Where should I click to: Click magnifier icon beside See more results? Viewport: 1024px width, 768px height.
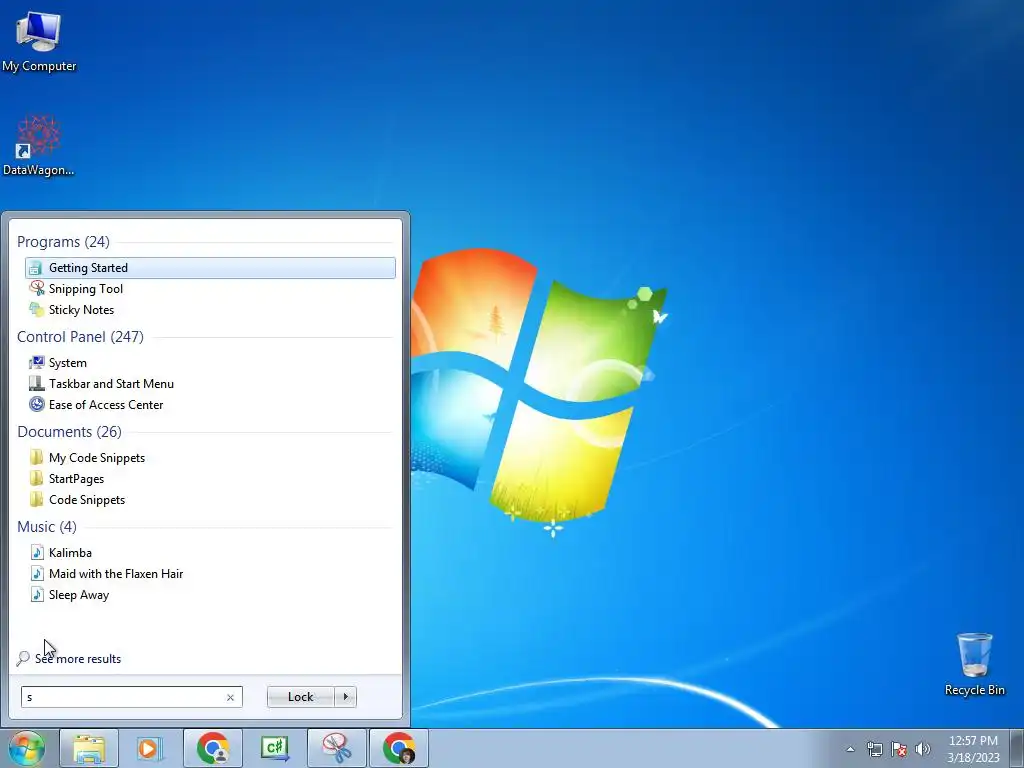point(24,658)
